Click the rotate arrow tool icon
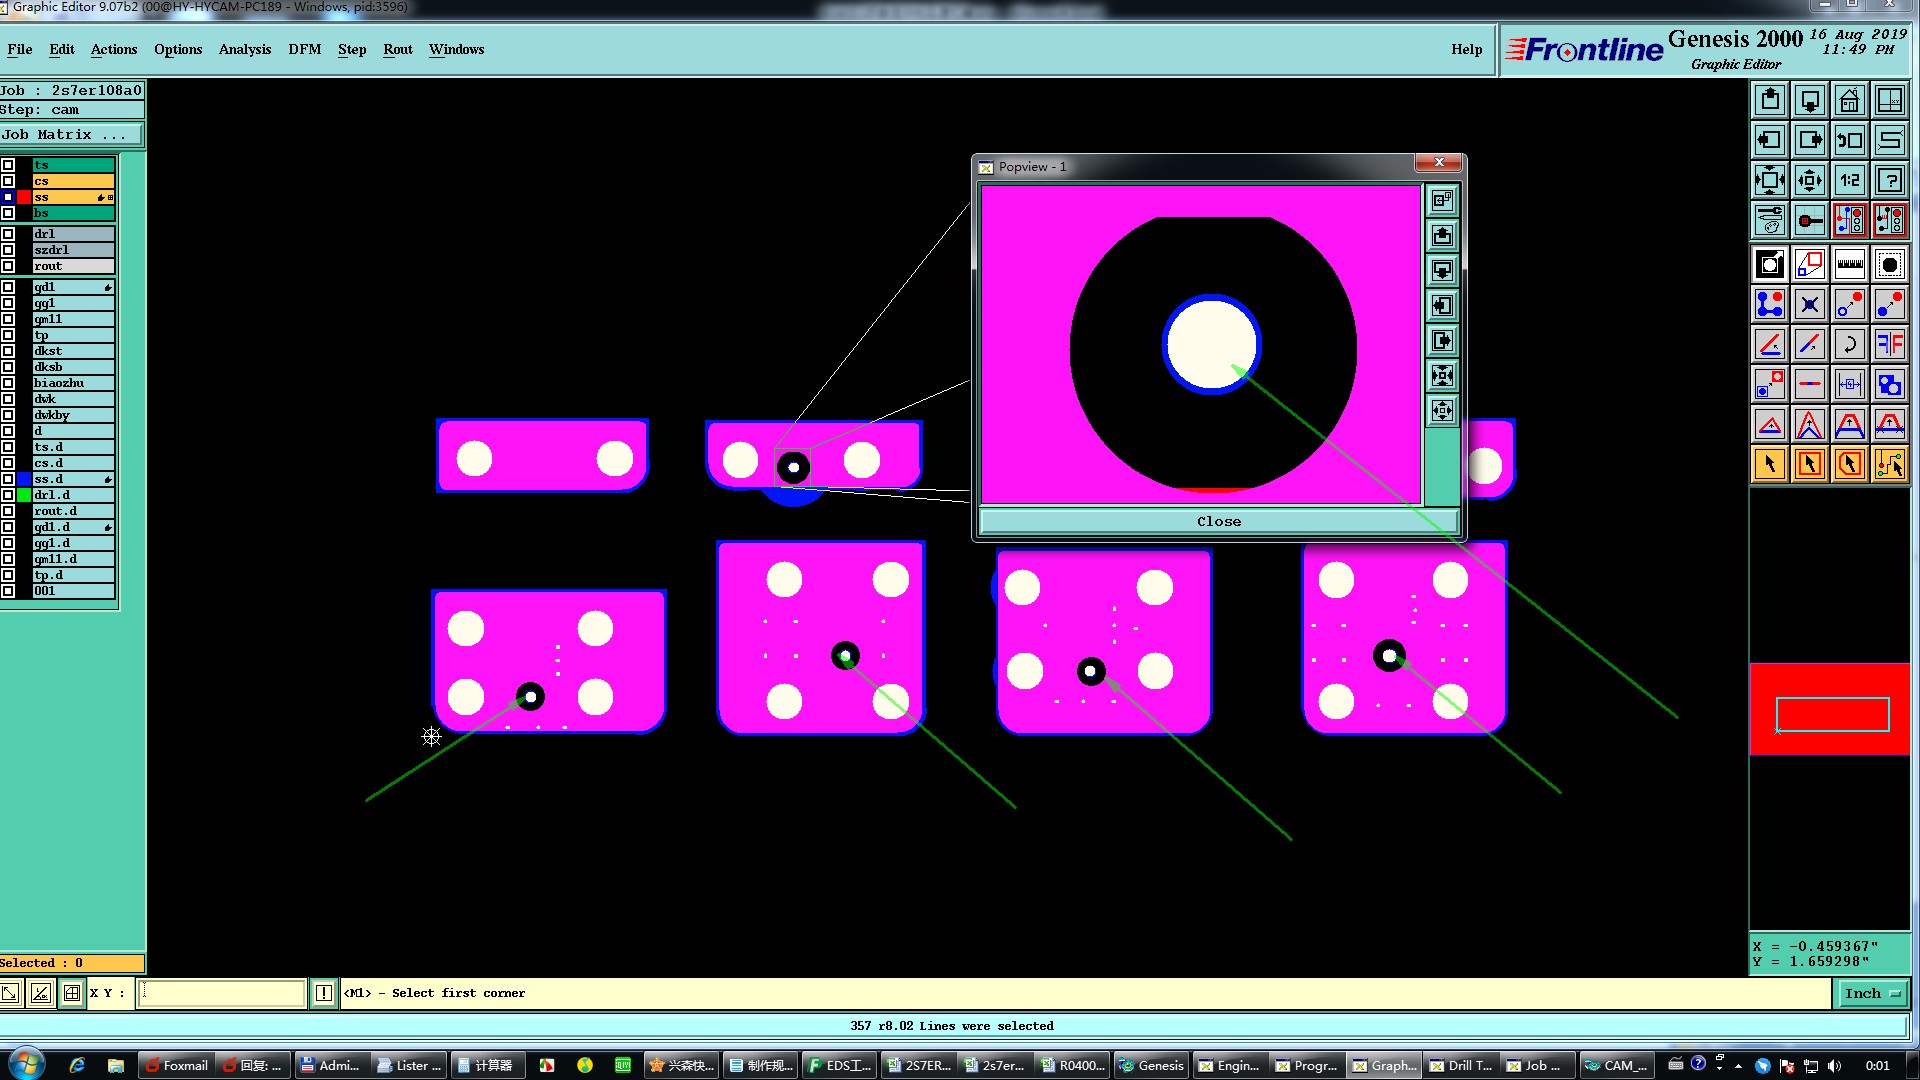Image resolution: width=1920 pixels, height=1080 pixels. click(1849, 344)
